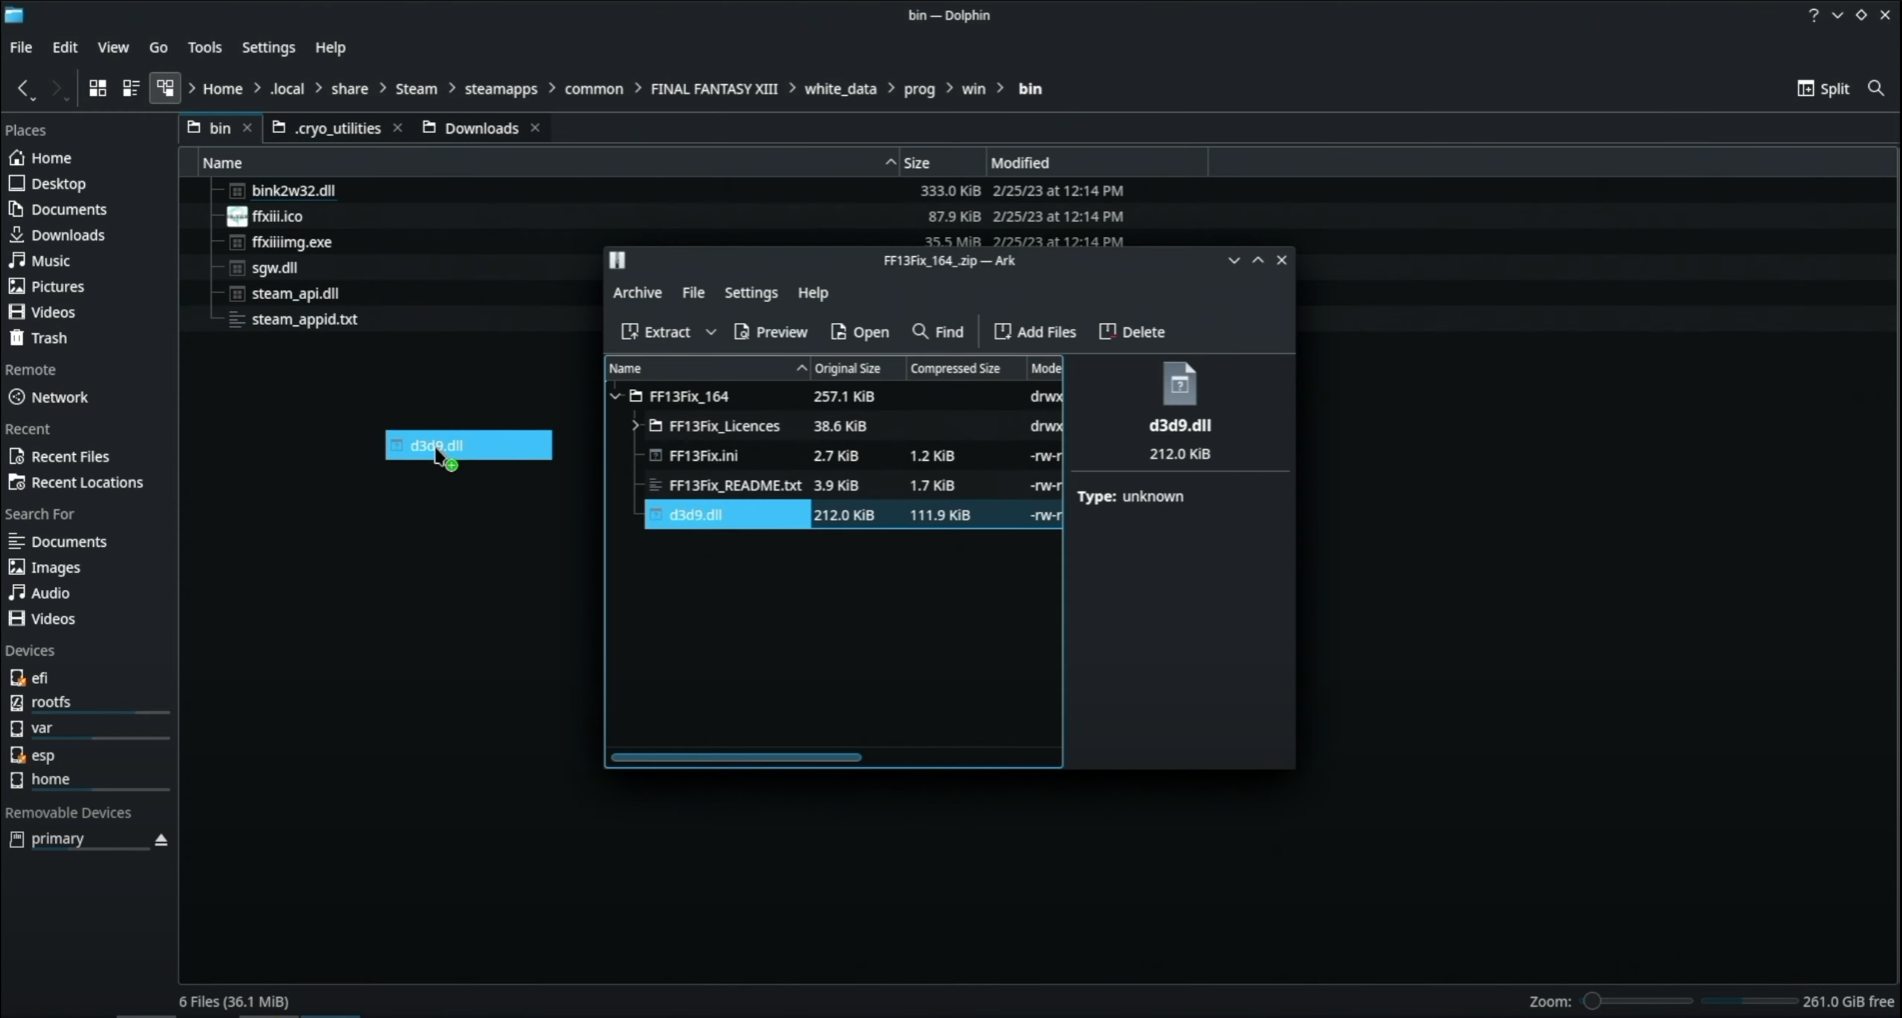The image size is (1902, 1018).
Task: Click Preview in Ark toolbar
Action: coord(770,332)
